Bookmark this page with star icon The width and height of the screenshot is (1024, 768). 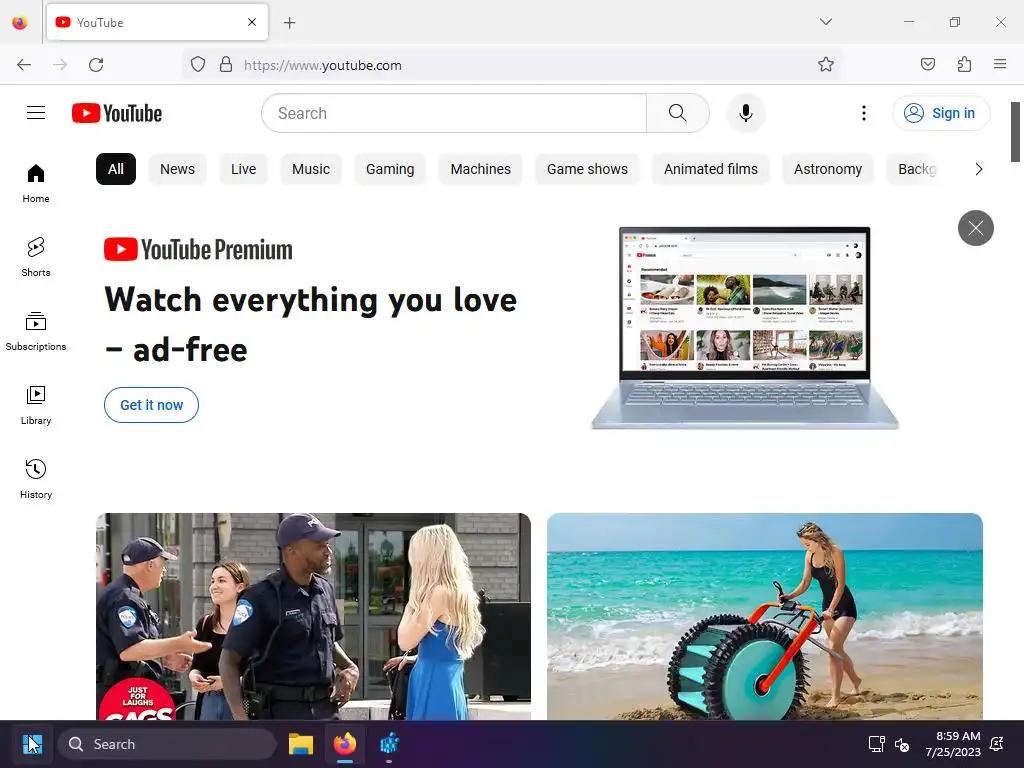tap(825, 65)
